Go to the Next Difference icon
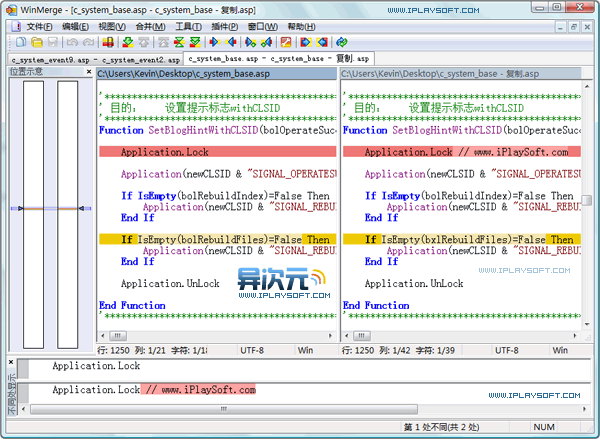600x439 pixels. tap(128, 42)
